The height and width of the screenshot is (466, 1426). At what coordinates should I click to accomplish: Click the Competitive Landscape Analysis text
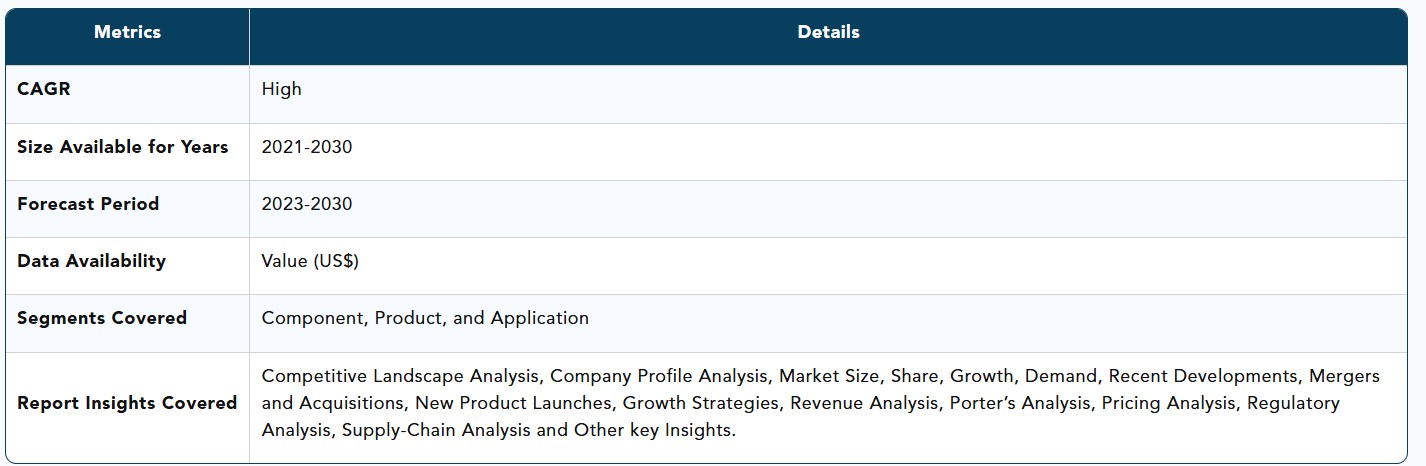point(400,376)
